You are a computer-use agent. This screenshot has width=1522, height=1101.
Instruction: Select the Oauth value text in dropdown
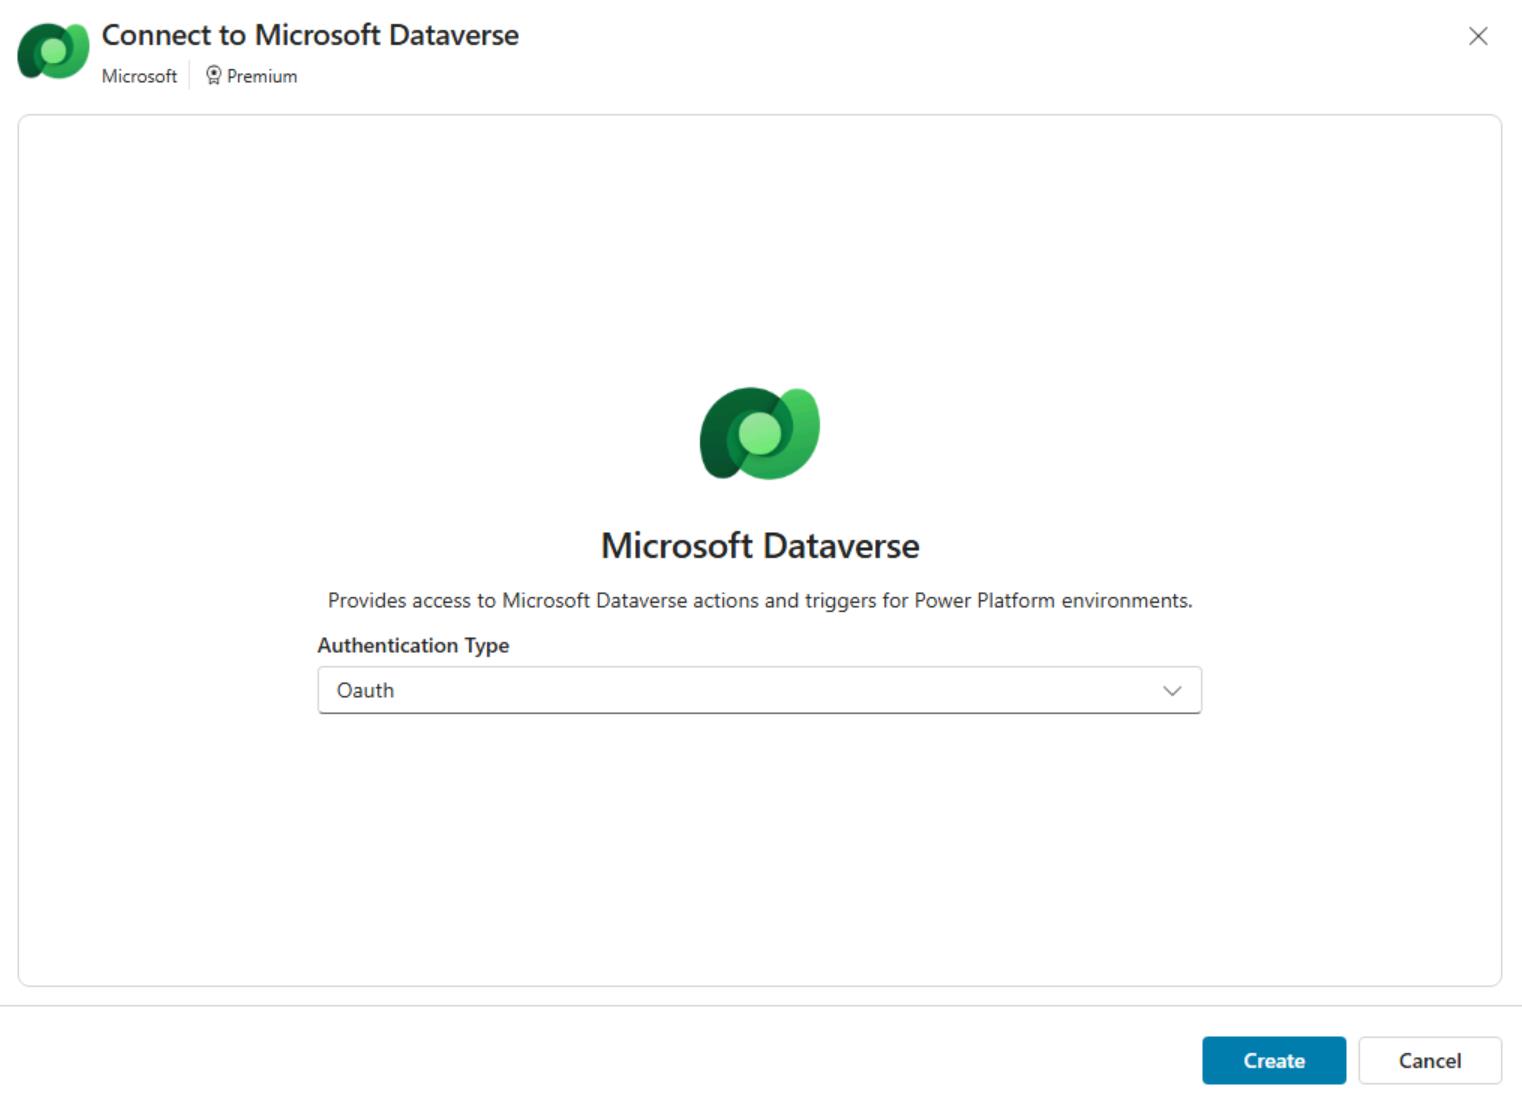point(365,691)
